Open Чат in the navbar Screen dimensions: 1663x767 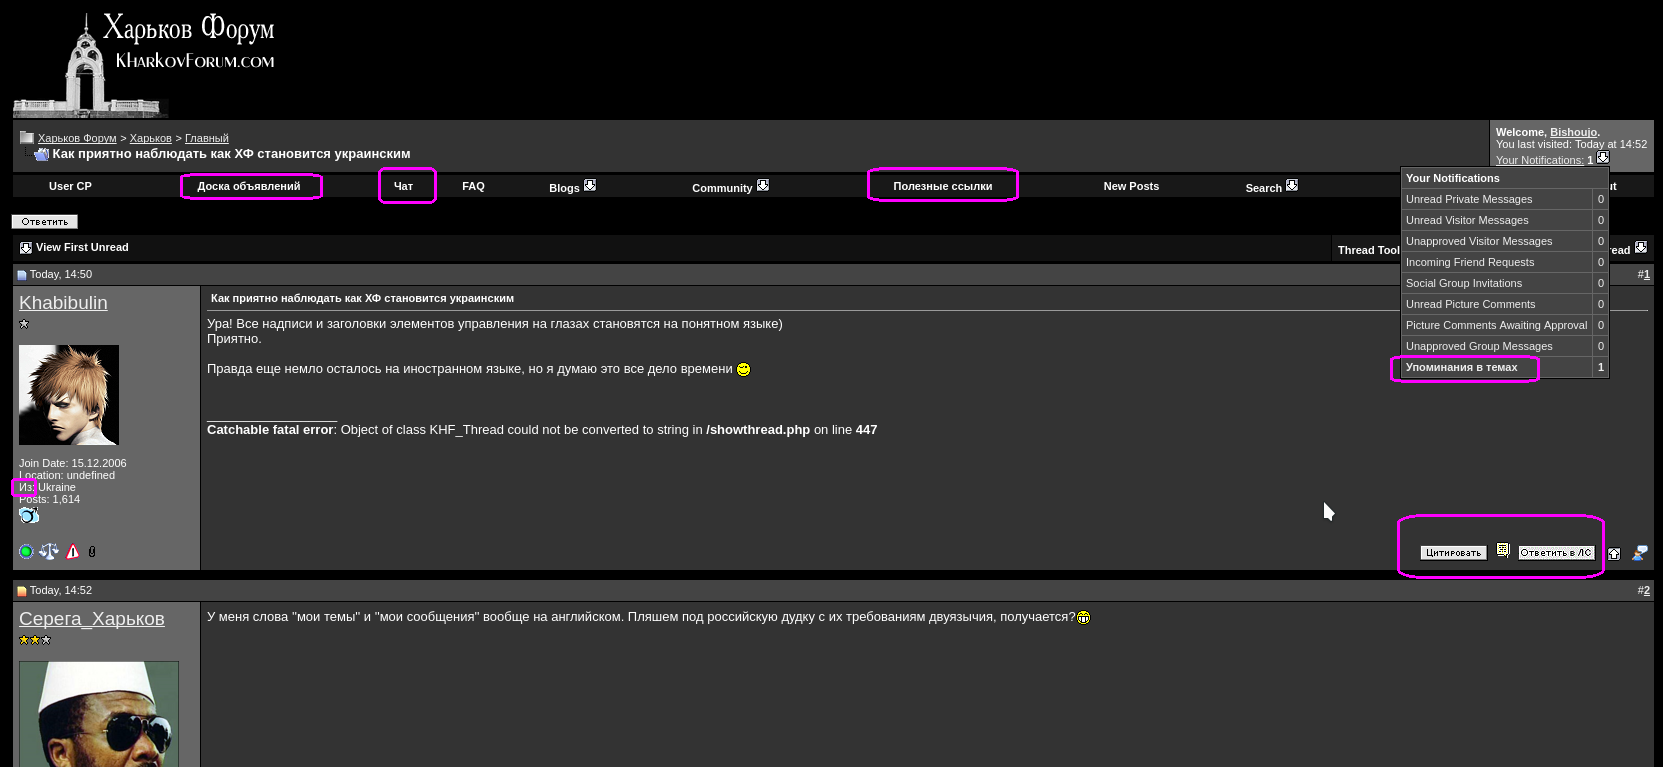[x=403, y=186]
